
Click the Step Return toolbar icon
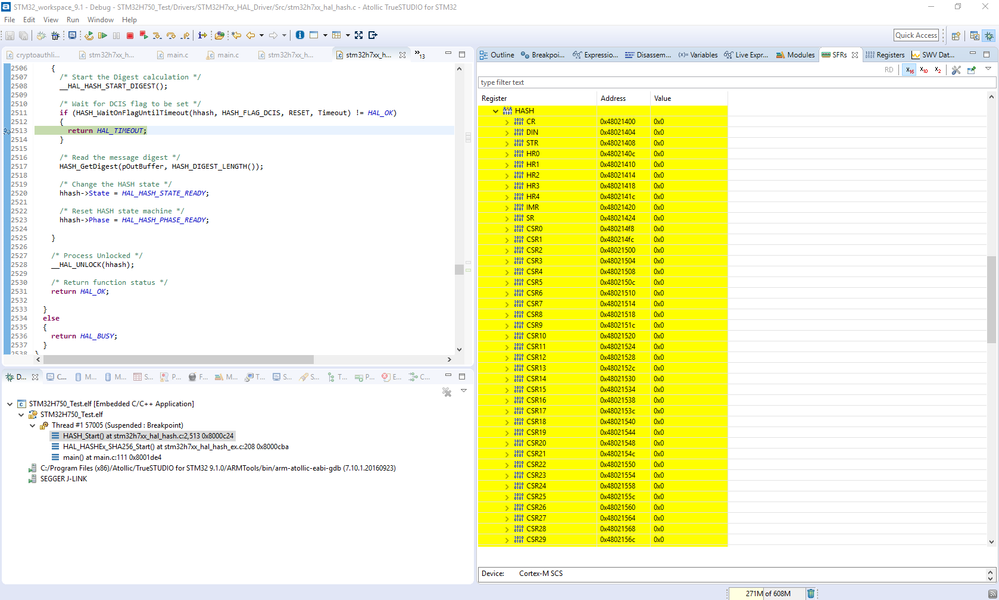click(x=185, y=36)
